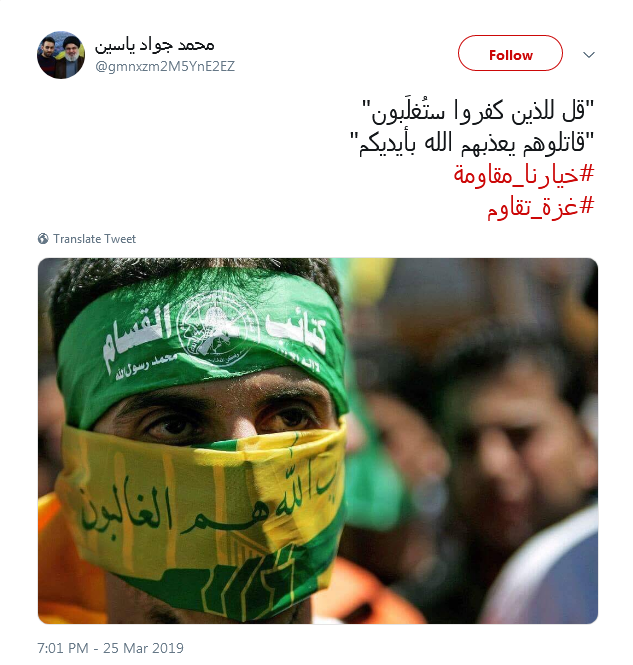Open the attached tweet photo
The height and width of the screenshot is (665, 633).
pyautogui.click(x=318, y=441)
